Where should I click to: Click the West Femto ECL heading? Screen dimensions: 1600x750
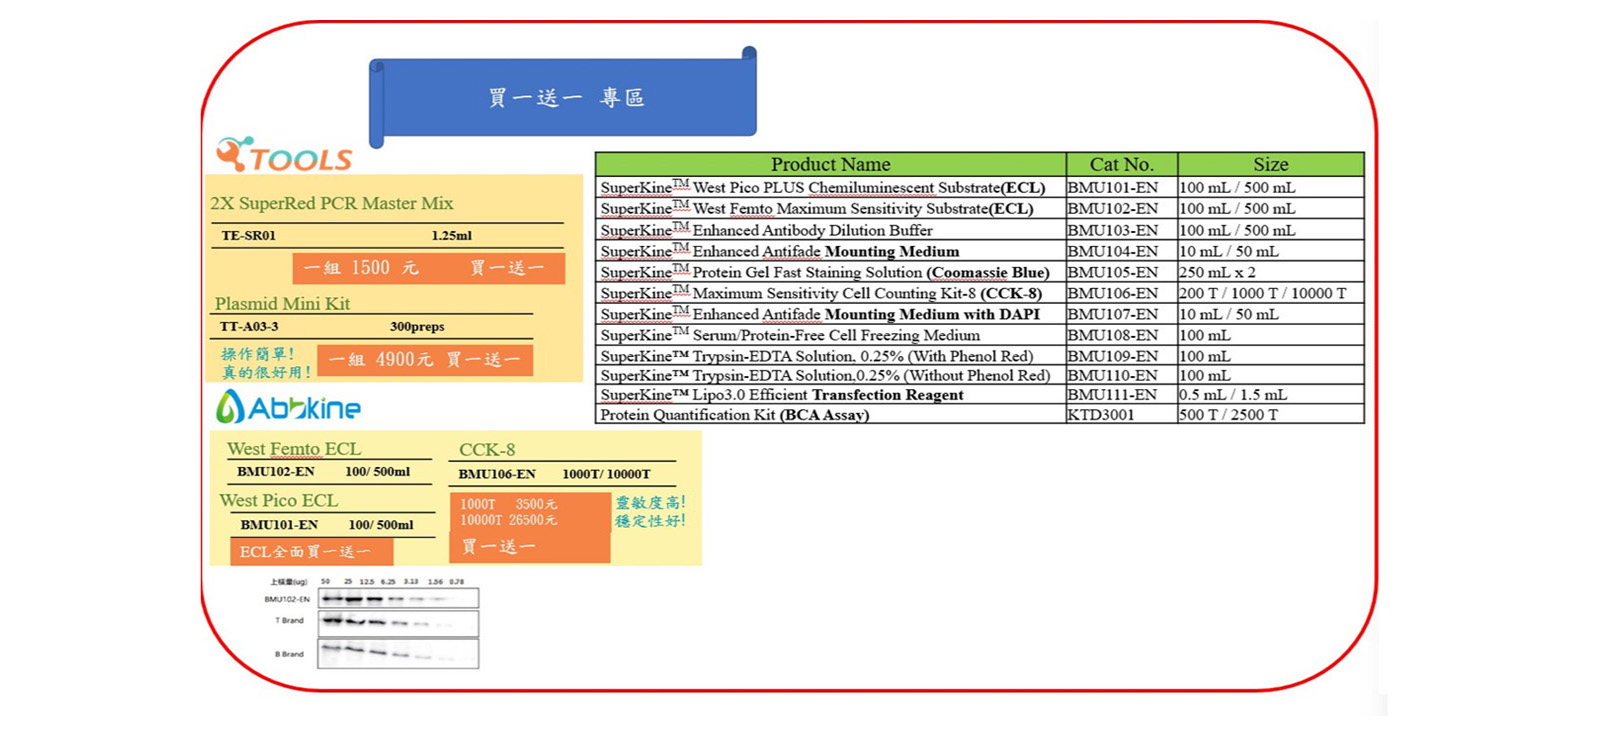pos(294,449)
